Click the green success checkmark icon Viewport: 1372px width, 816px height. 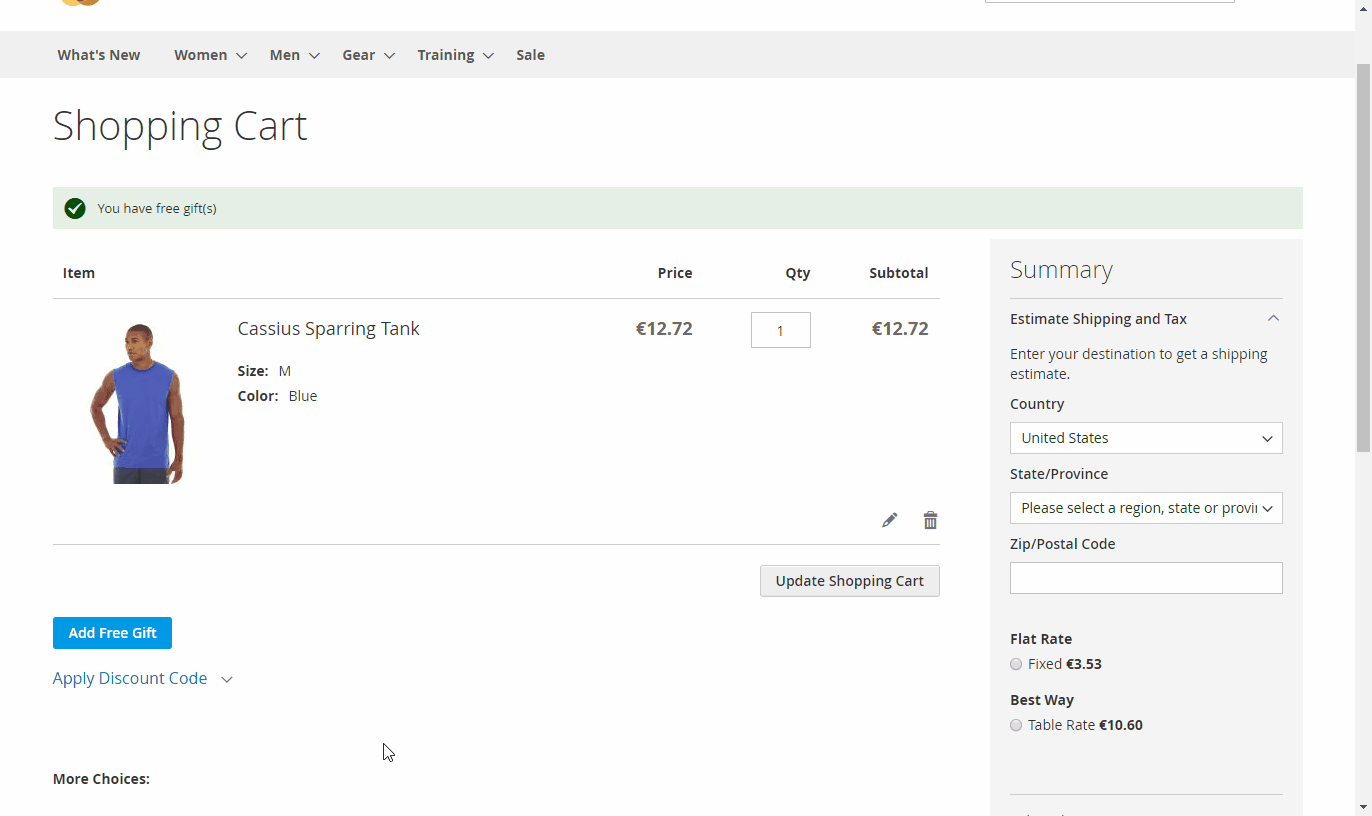[75, 208]
